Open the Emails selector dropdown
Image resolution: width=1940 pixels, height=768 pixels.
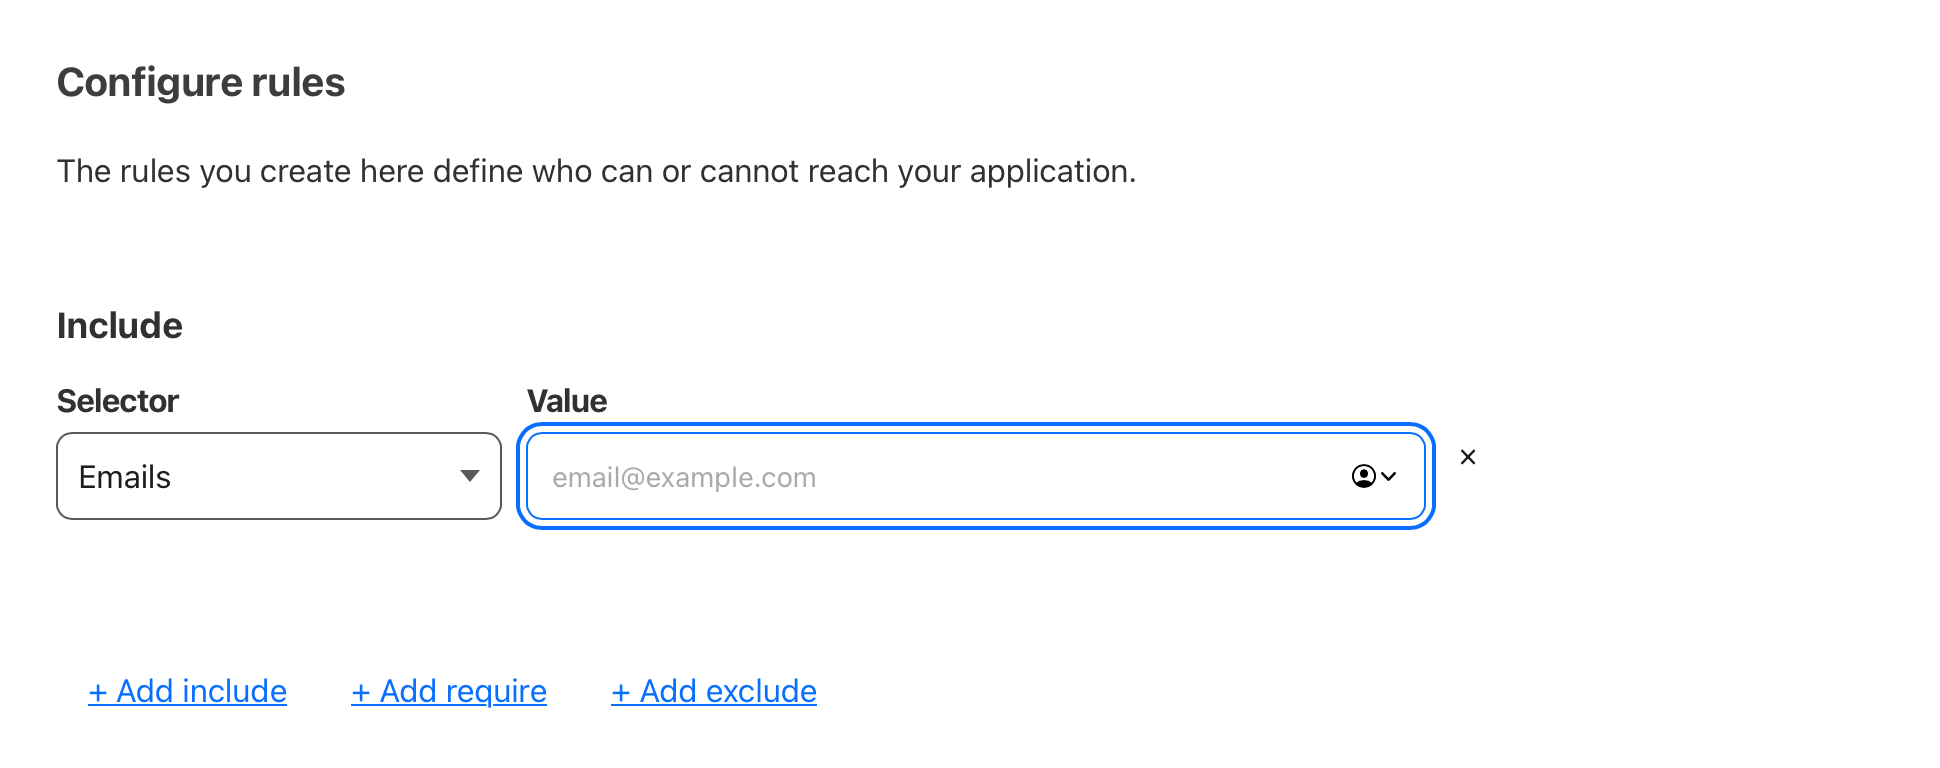(x=278, y=476)
